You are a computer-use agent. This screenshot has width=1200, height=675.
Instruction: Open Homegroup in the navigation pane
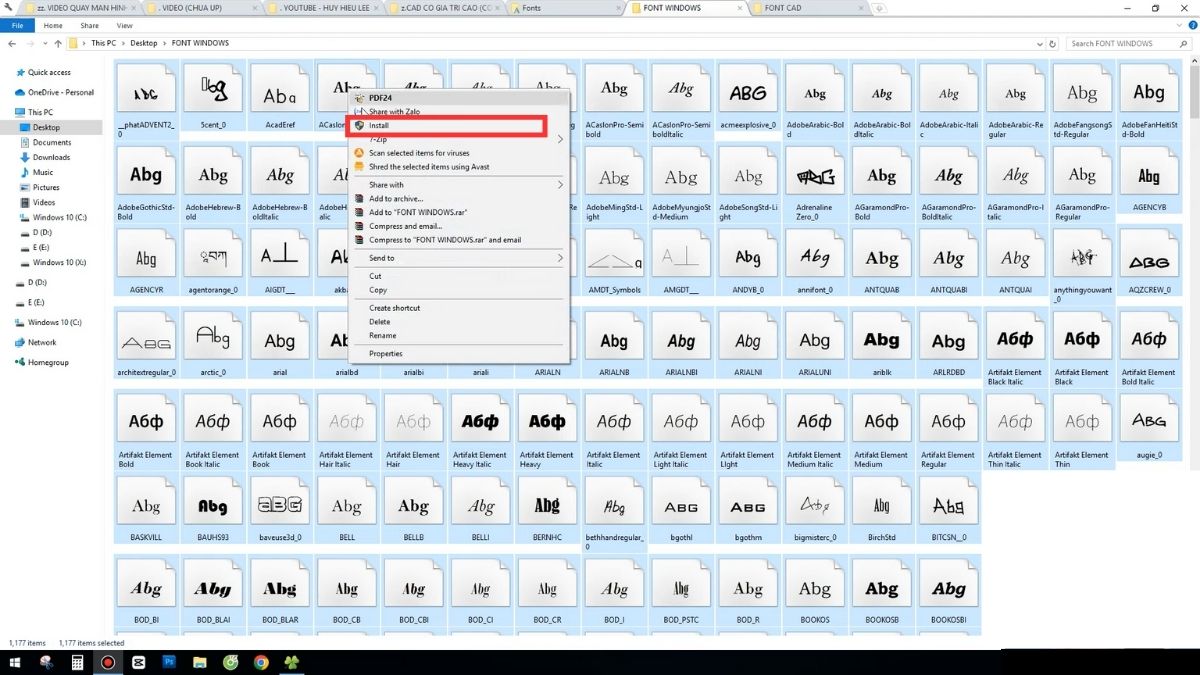tap(48, 362)
